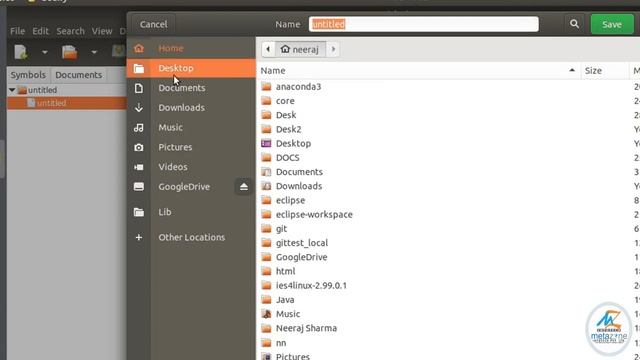640x360 pixels.
Task: Open the New file dropdown arrow in Geany
Action: coord(44,52)
